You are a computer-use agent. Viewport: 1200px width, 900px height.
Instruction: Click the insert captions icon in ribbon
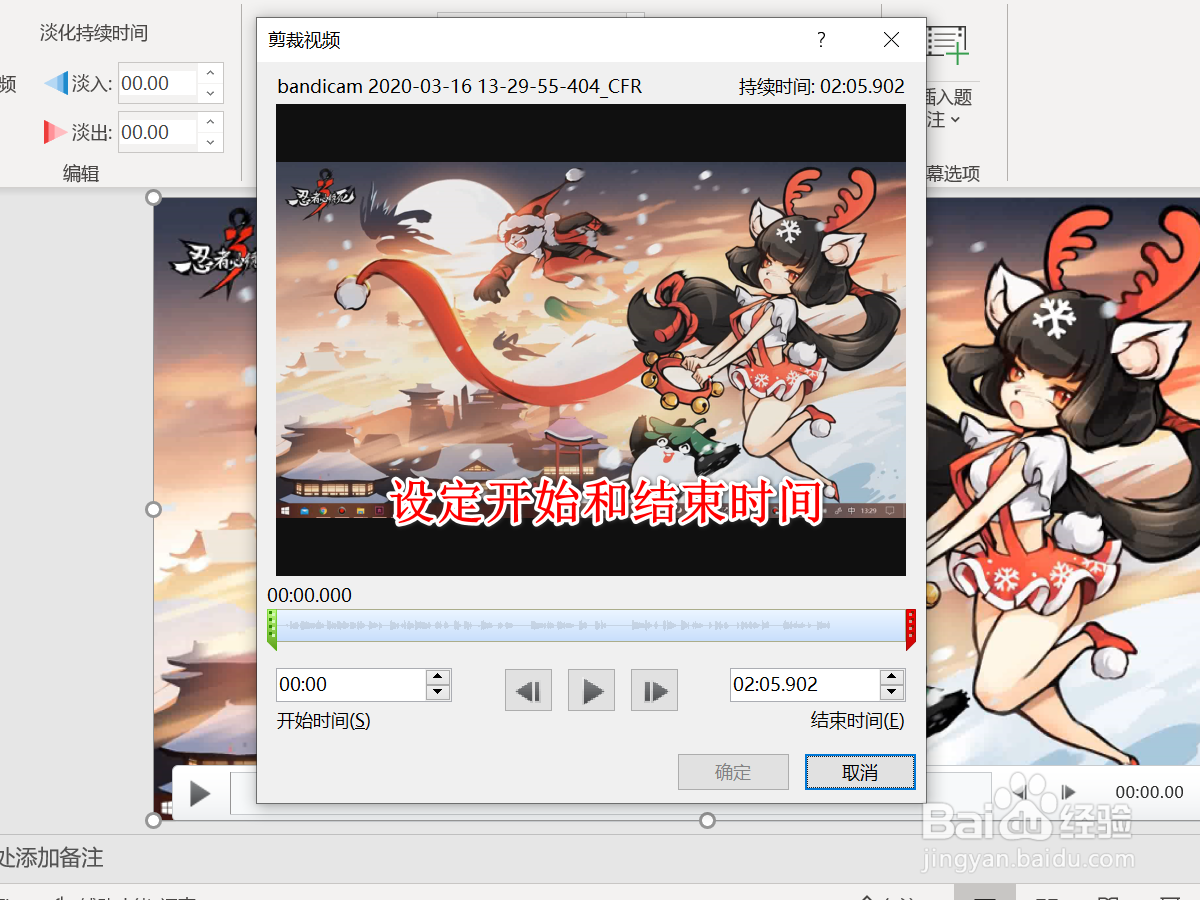click(x=948, y=45)
